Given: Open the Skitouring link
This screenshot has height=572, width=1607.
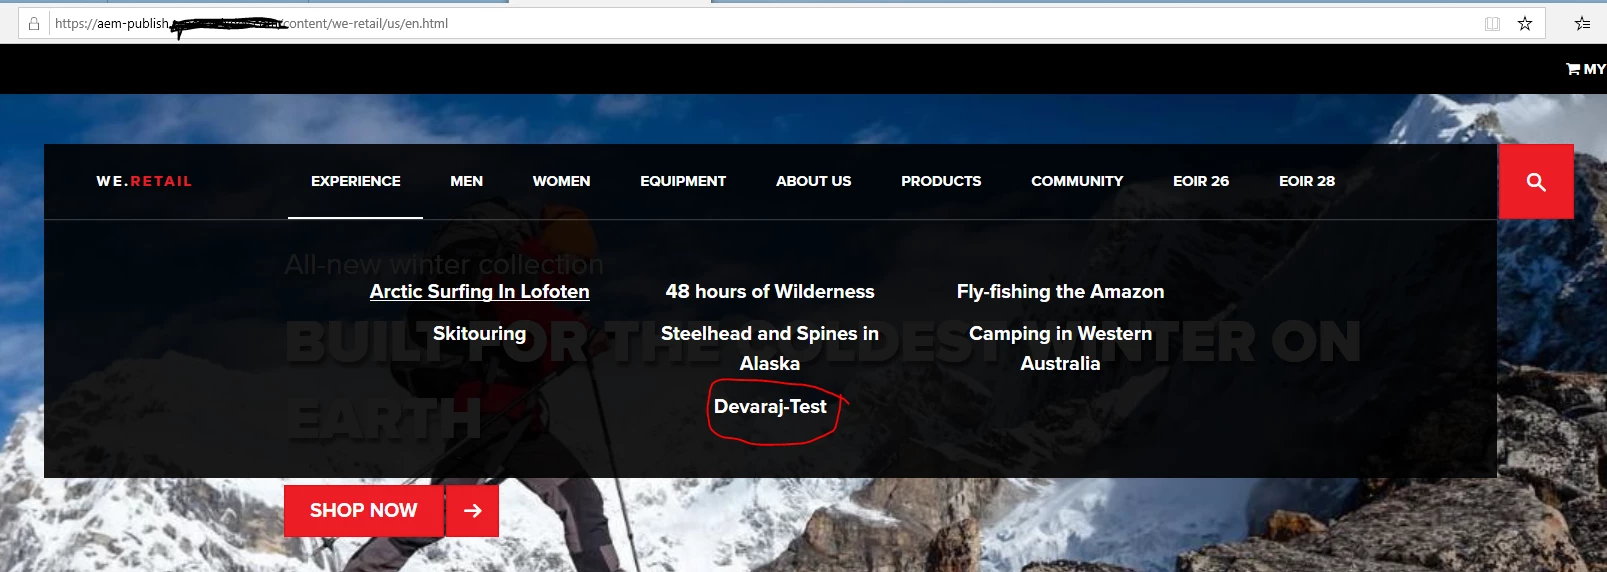Looking at the screenshot, I should pos(479,333).
